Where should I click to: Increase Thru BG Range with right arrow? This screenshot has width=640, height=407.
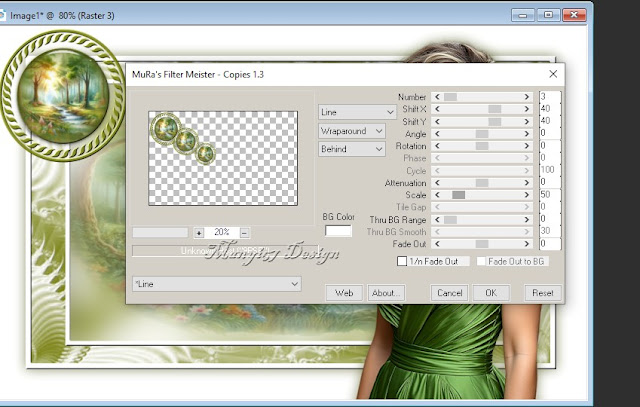(x=527, y=220)
